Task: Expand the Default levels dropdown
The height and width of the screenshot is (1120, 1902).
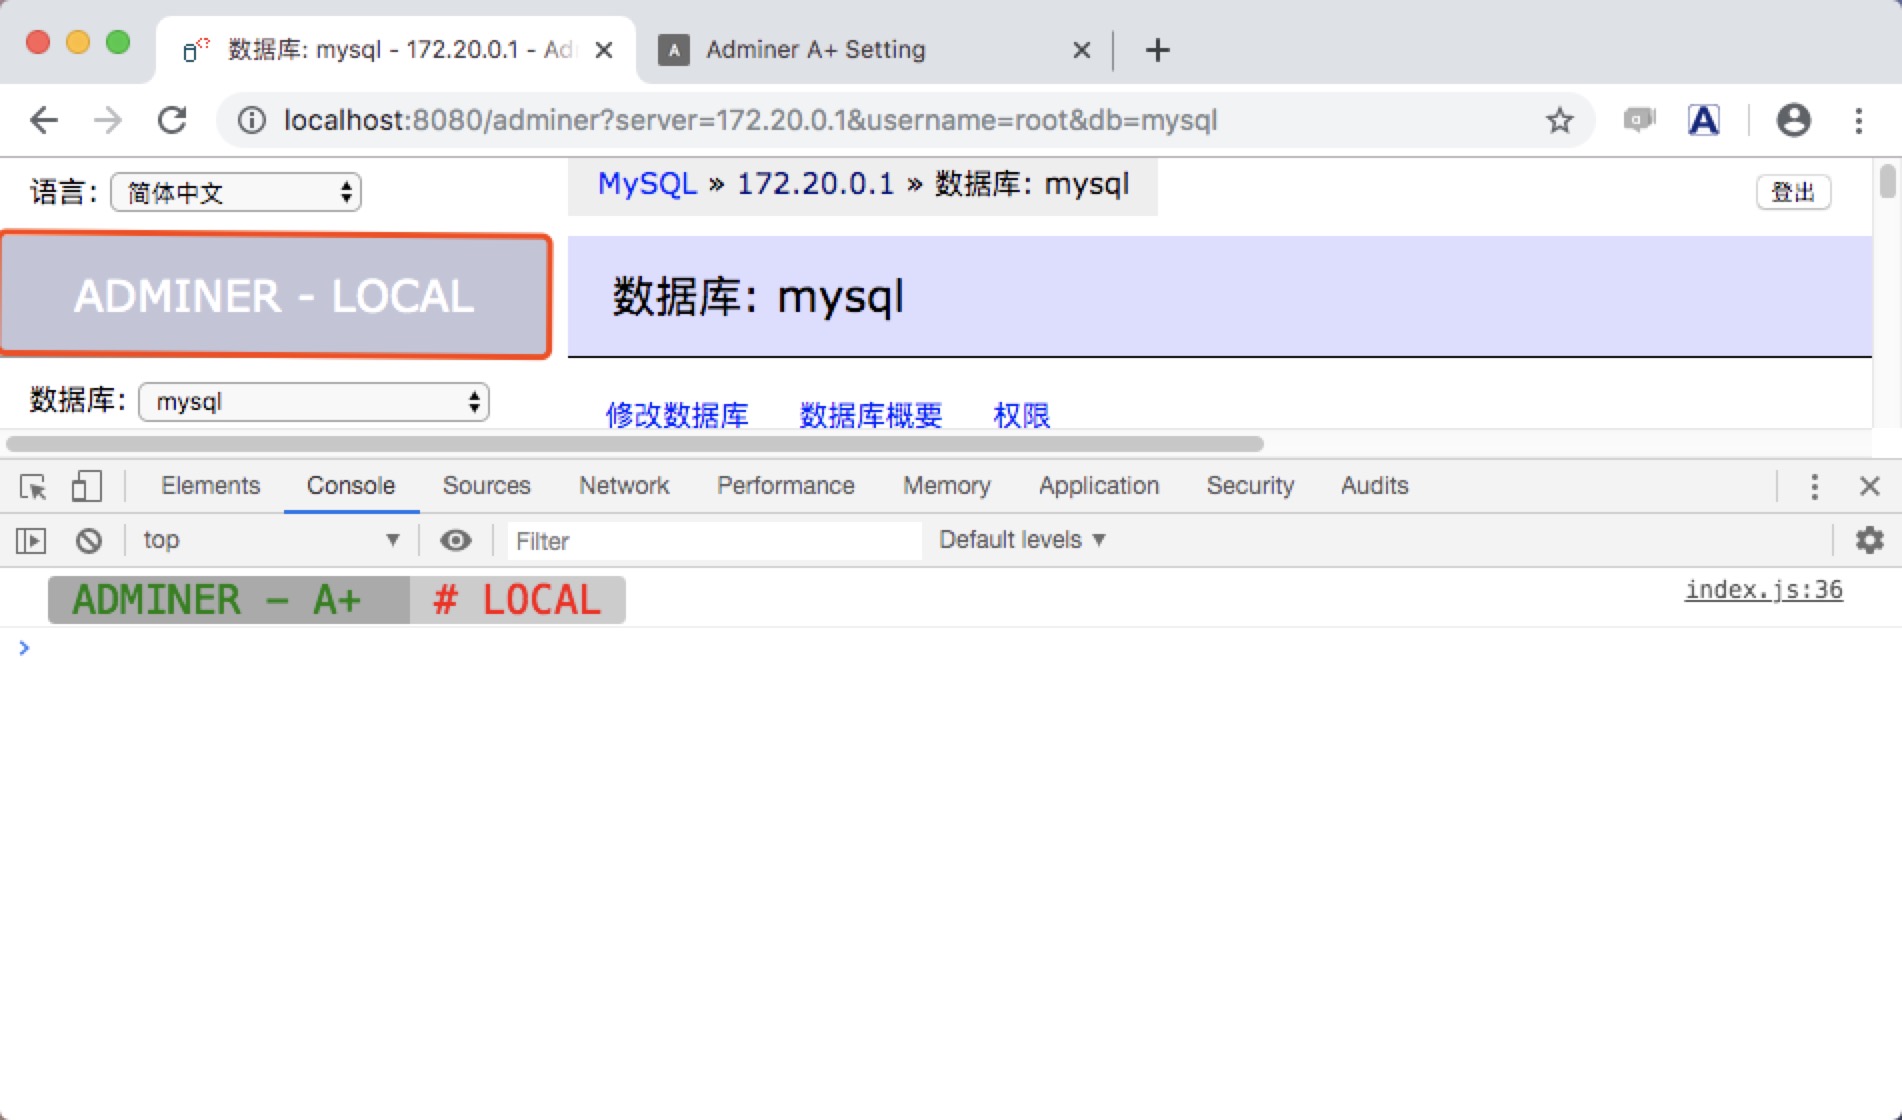Action: click(x=1022, y=540)
